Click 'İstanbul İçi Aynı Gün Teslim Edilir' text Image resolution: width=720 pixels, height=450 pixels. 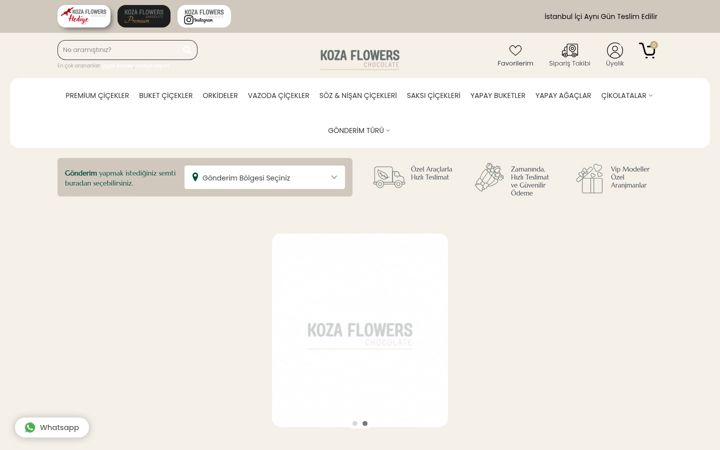(601, 17)
